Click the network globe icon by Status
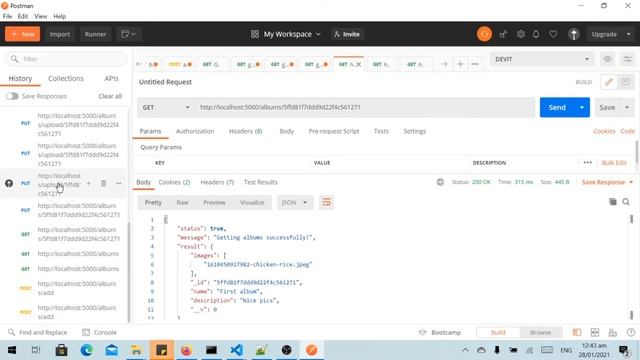This screenshot has width=640, height=360. pyautogui.click(x=440, y=182)
